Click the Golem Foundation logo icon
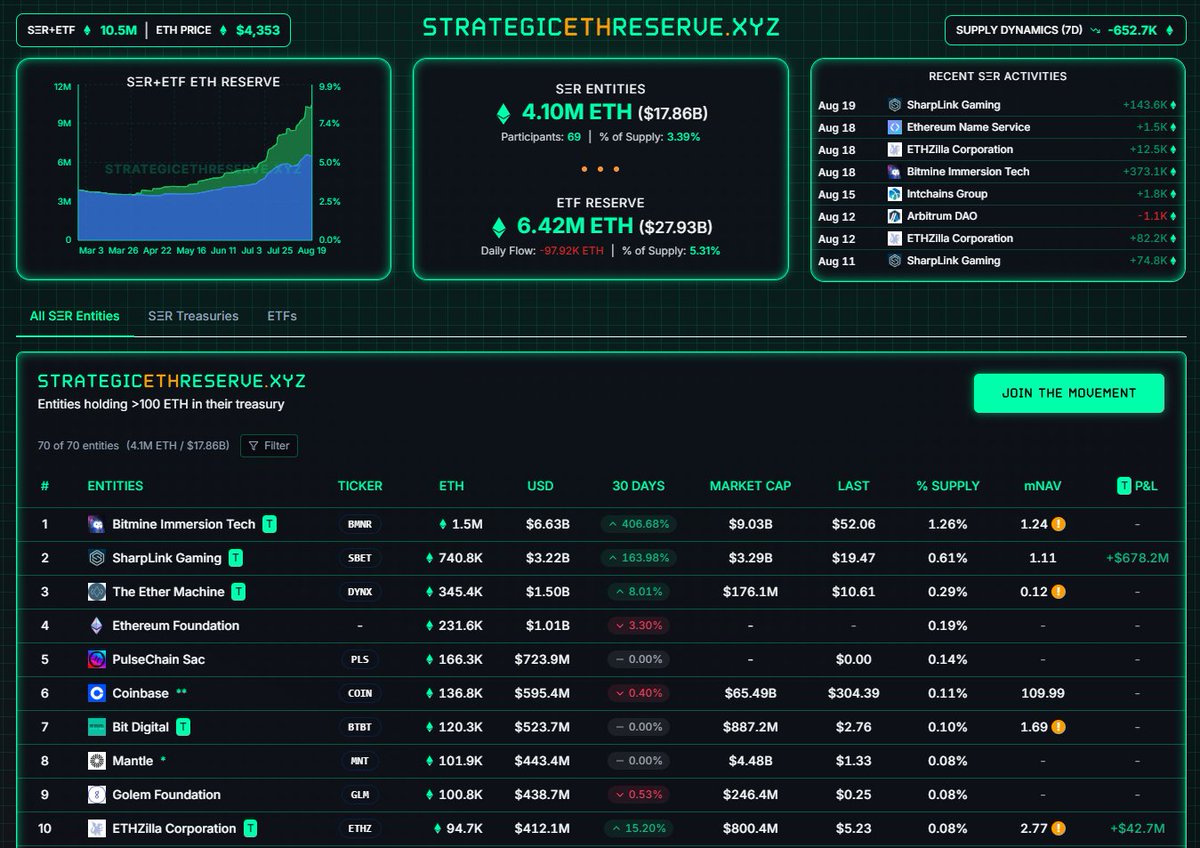 (97, 795)
